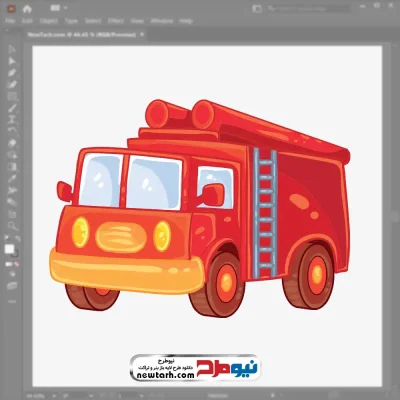This screenshot has width=400, height=400.
Task: Select the Eyedropper tool
Action: coord(12,178)
